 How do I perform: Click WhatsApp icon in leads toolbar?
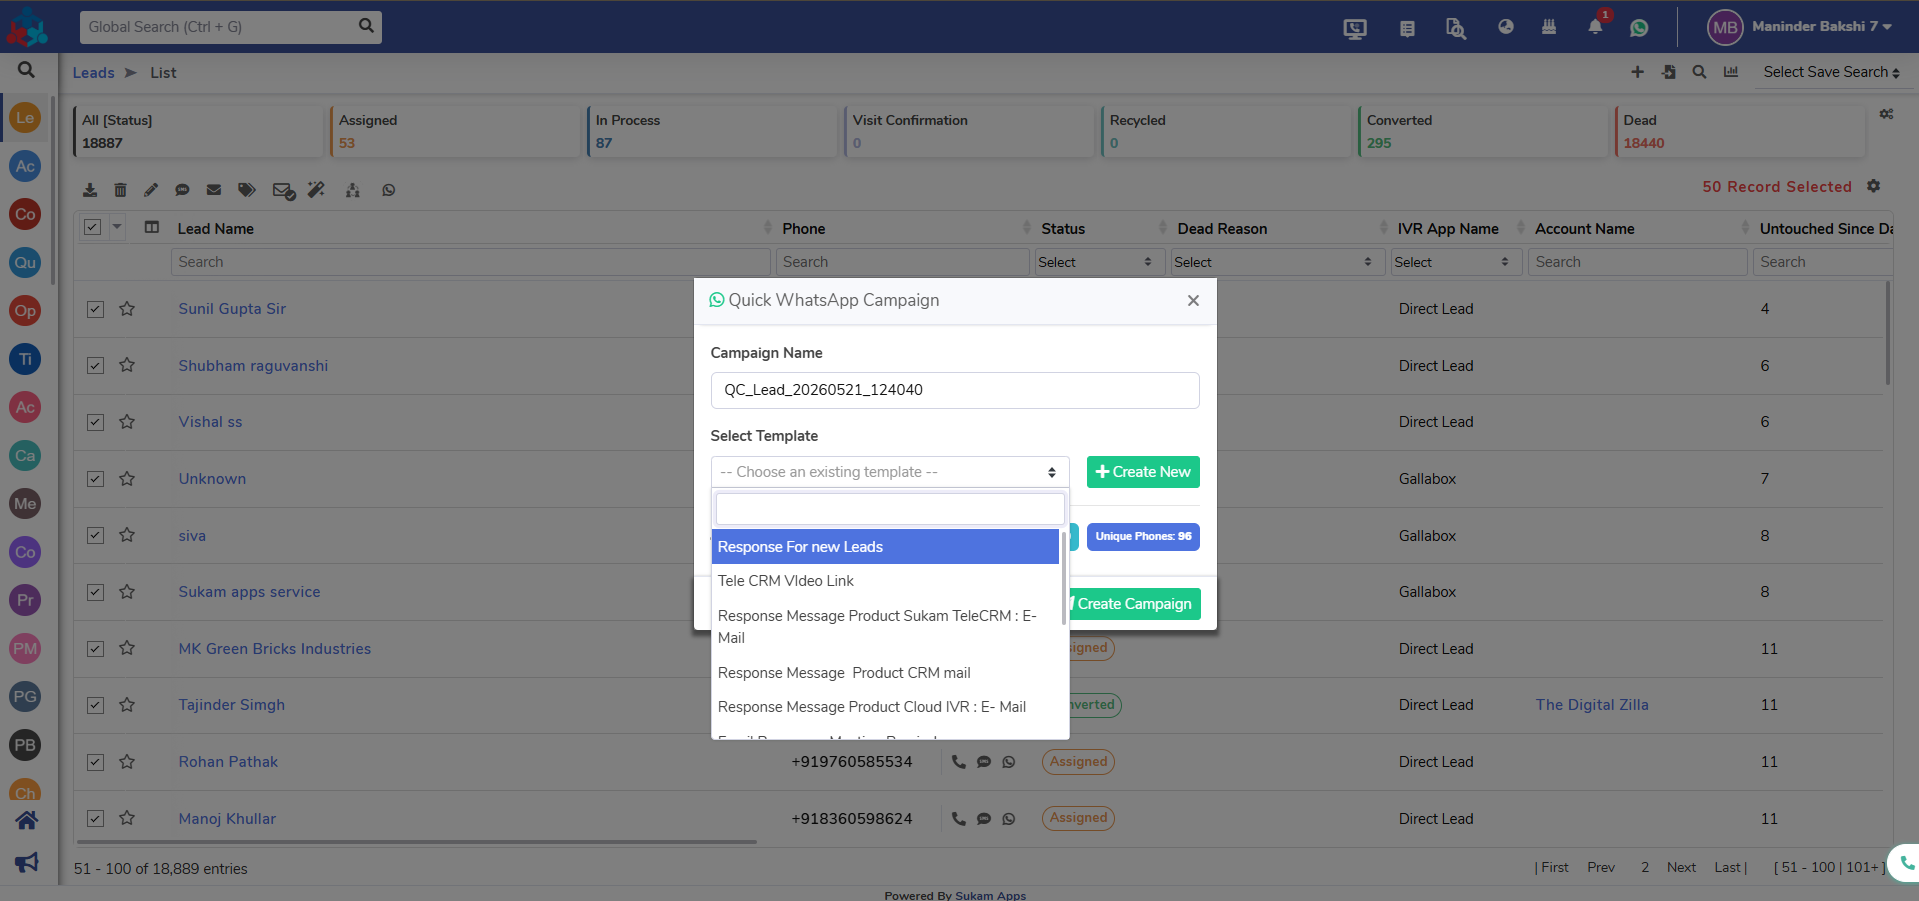click(x=389, y=190)
